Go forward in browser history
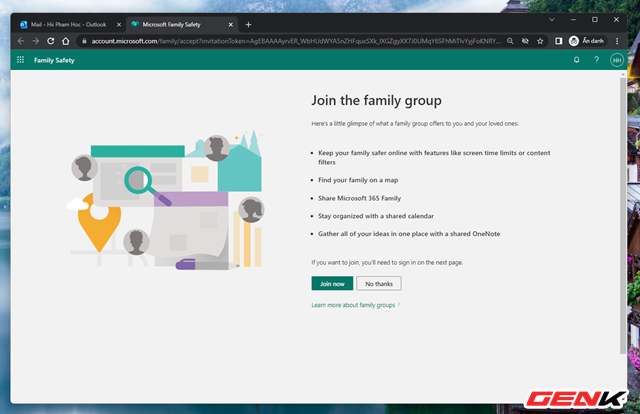 [36, 41]
